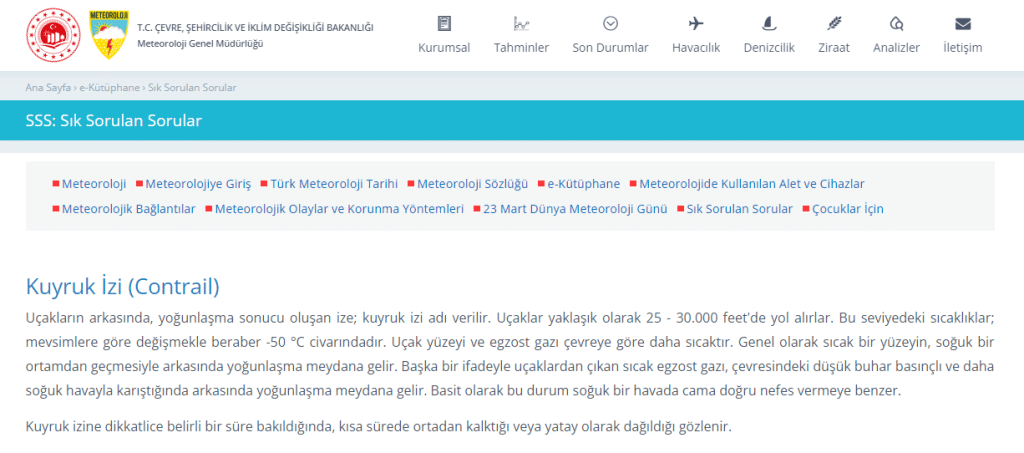
Task: Click the Ziraat wheat icon
Action: coord(834,24)
